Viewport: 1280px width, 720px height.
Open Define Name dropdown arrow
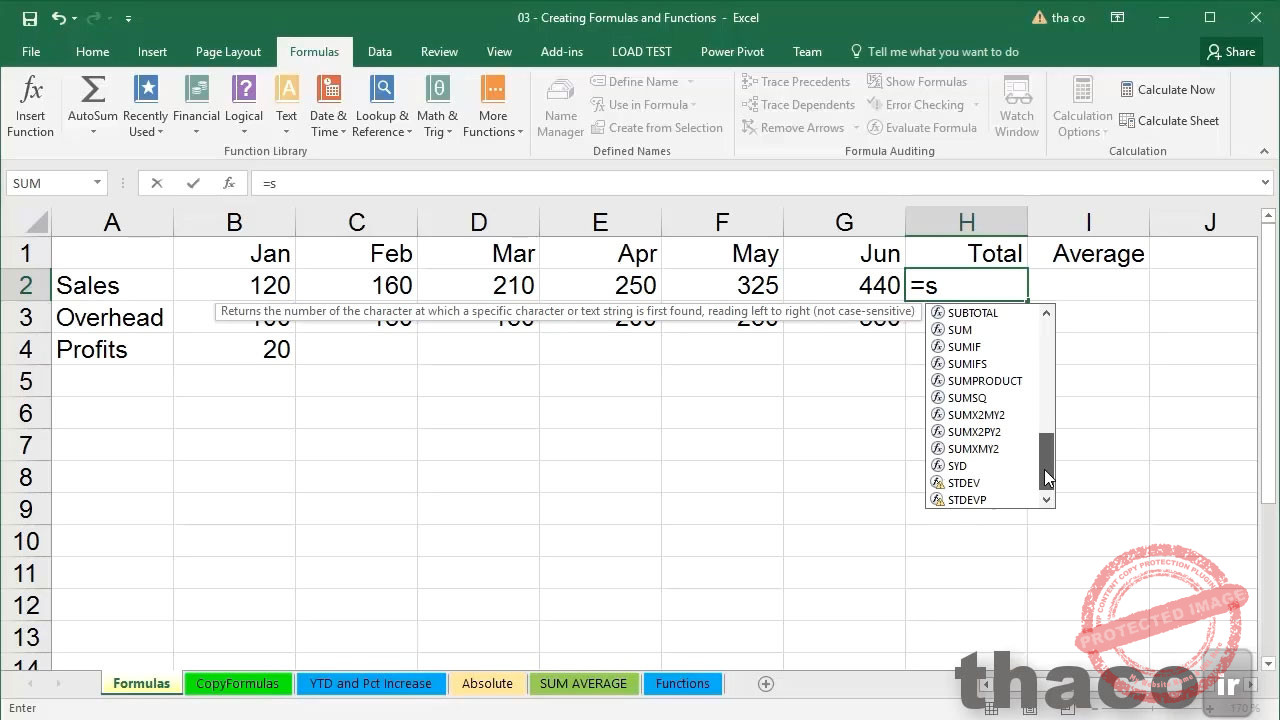click(690, 82)
